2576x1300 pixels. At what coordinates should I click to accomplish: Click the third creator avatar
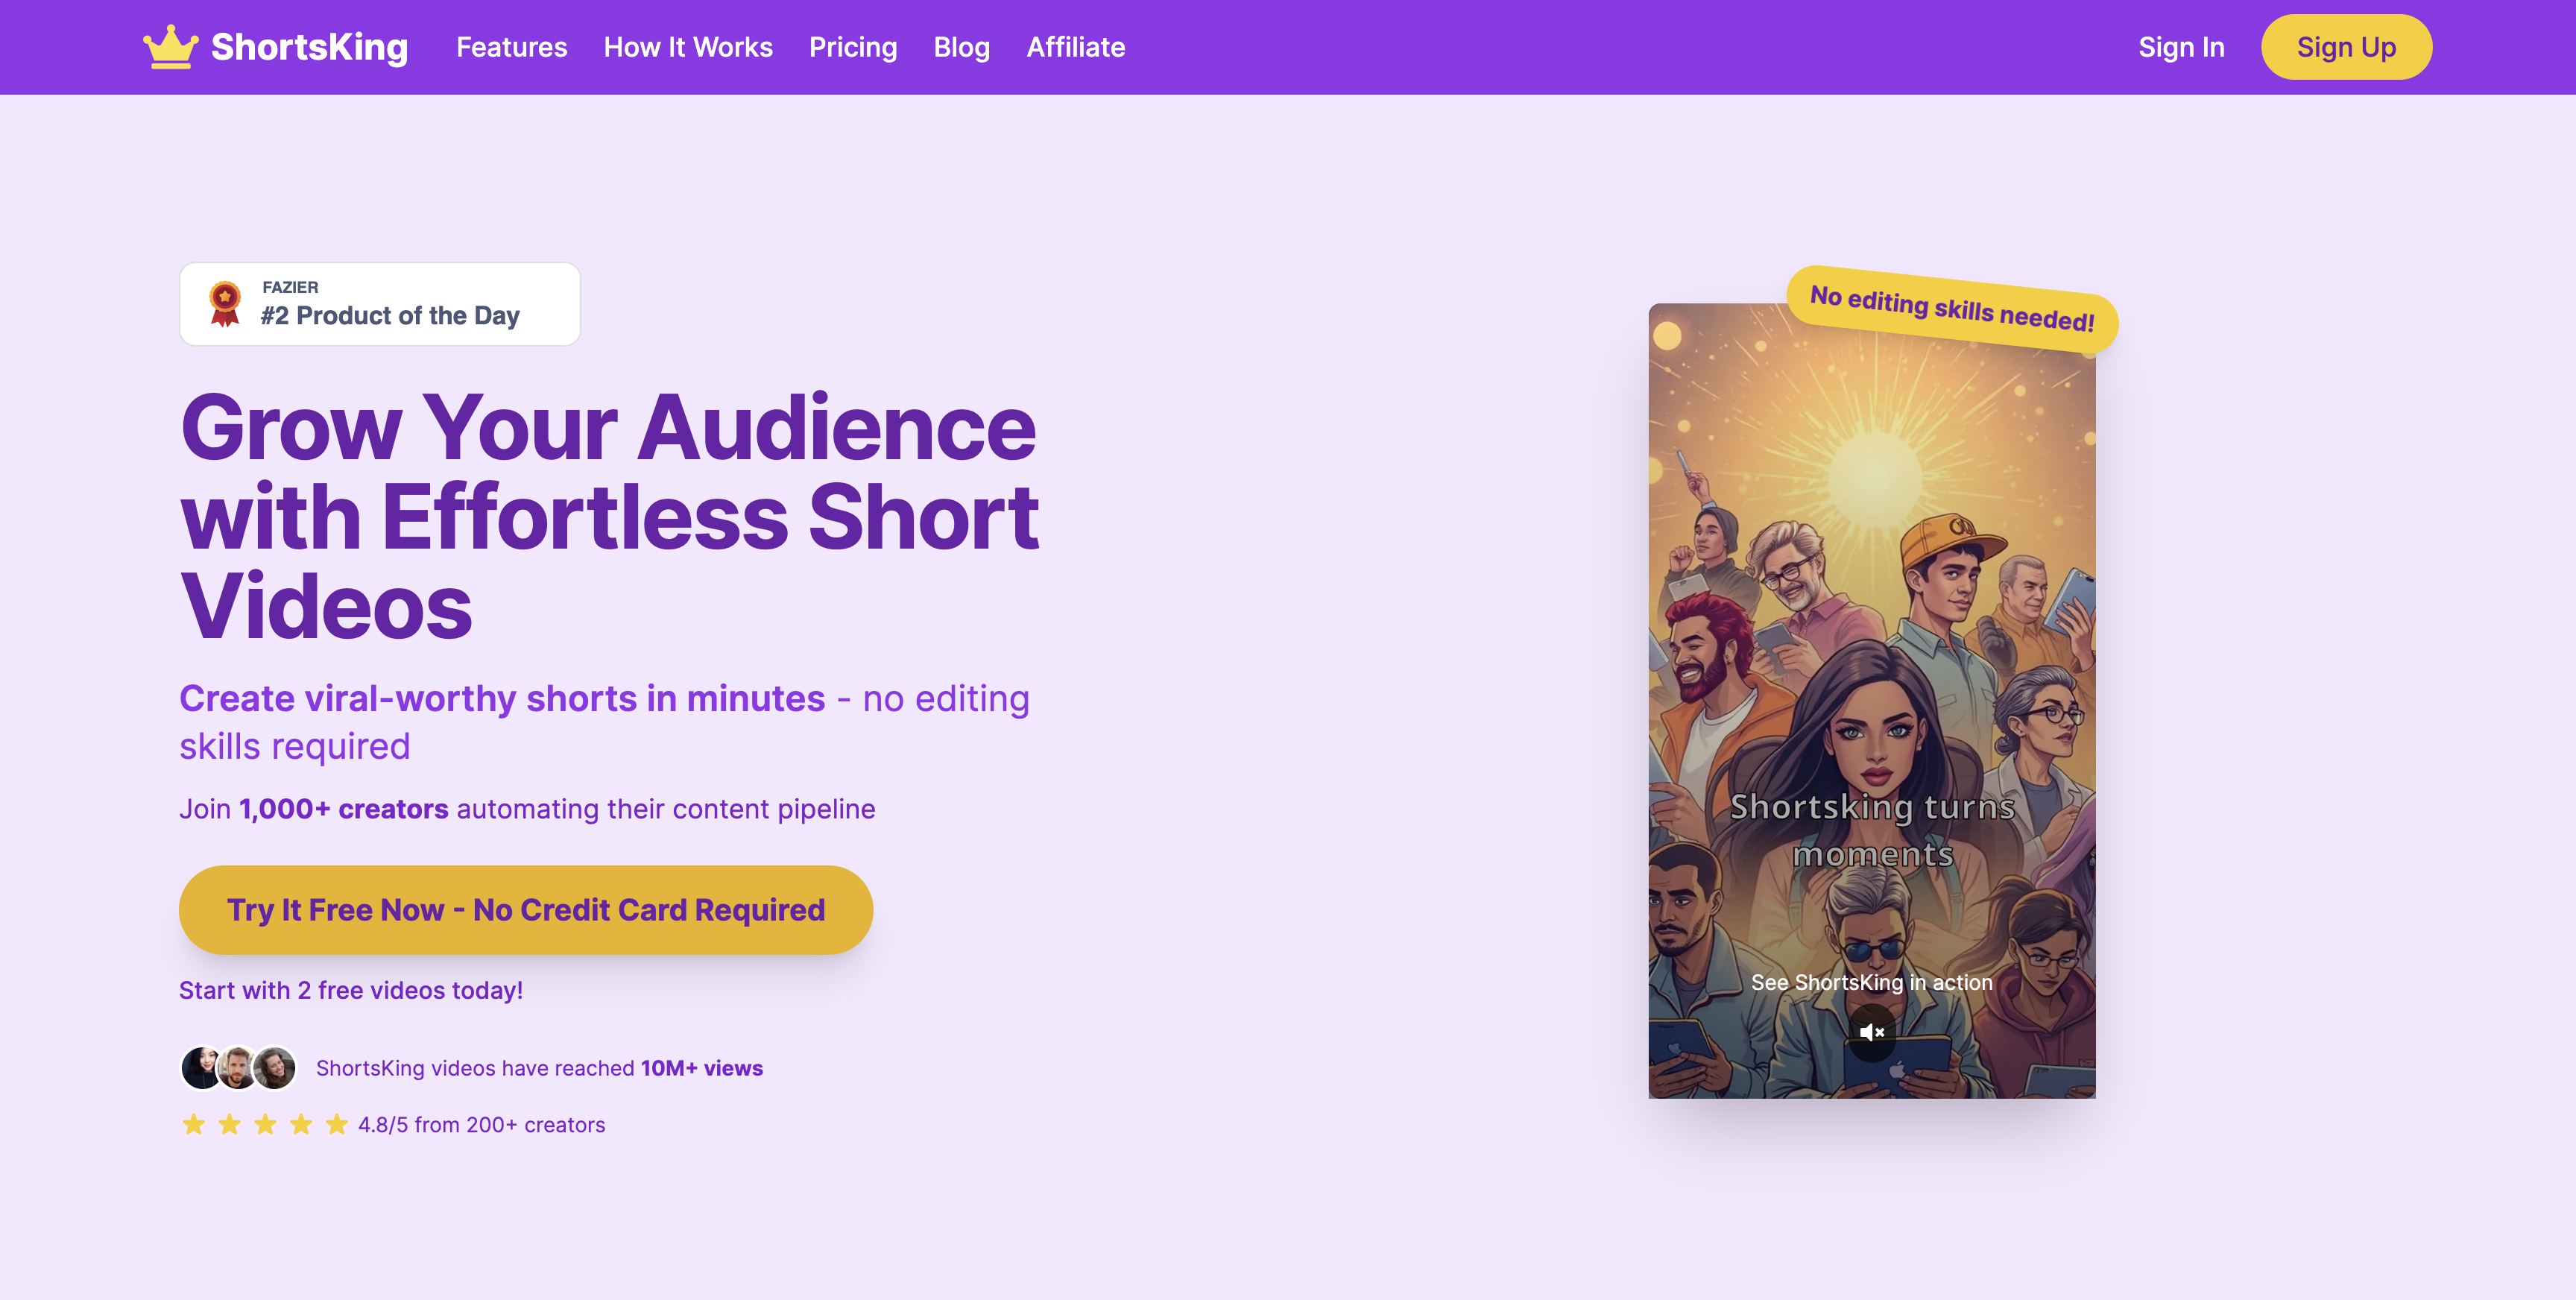pyautogui.click(x=275, y=1068)
